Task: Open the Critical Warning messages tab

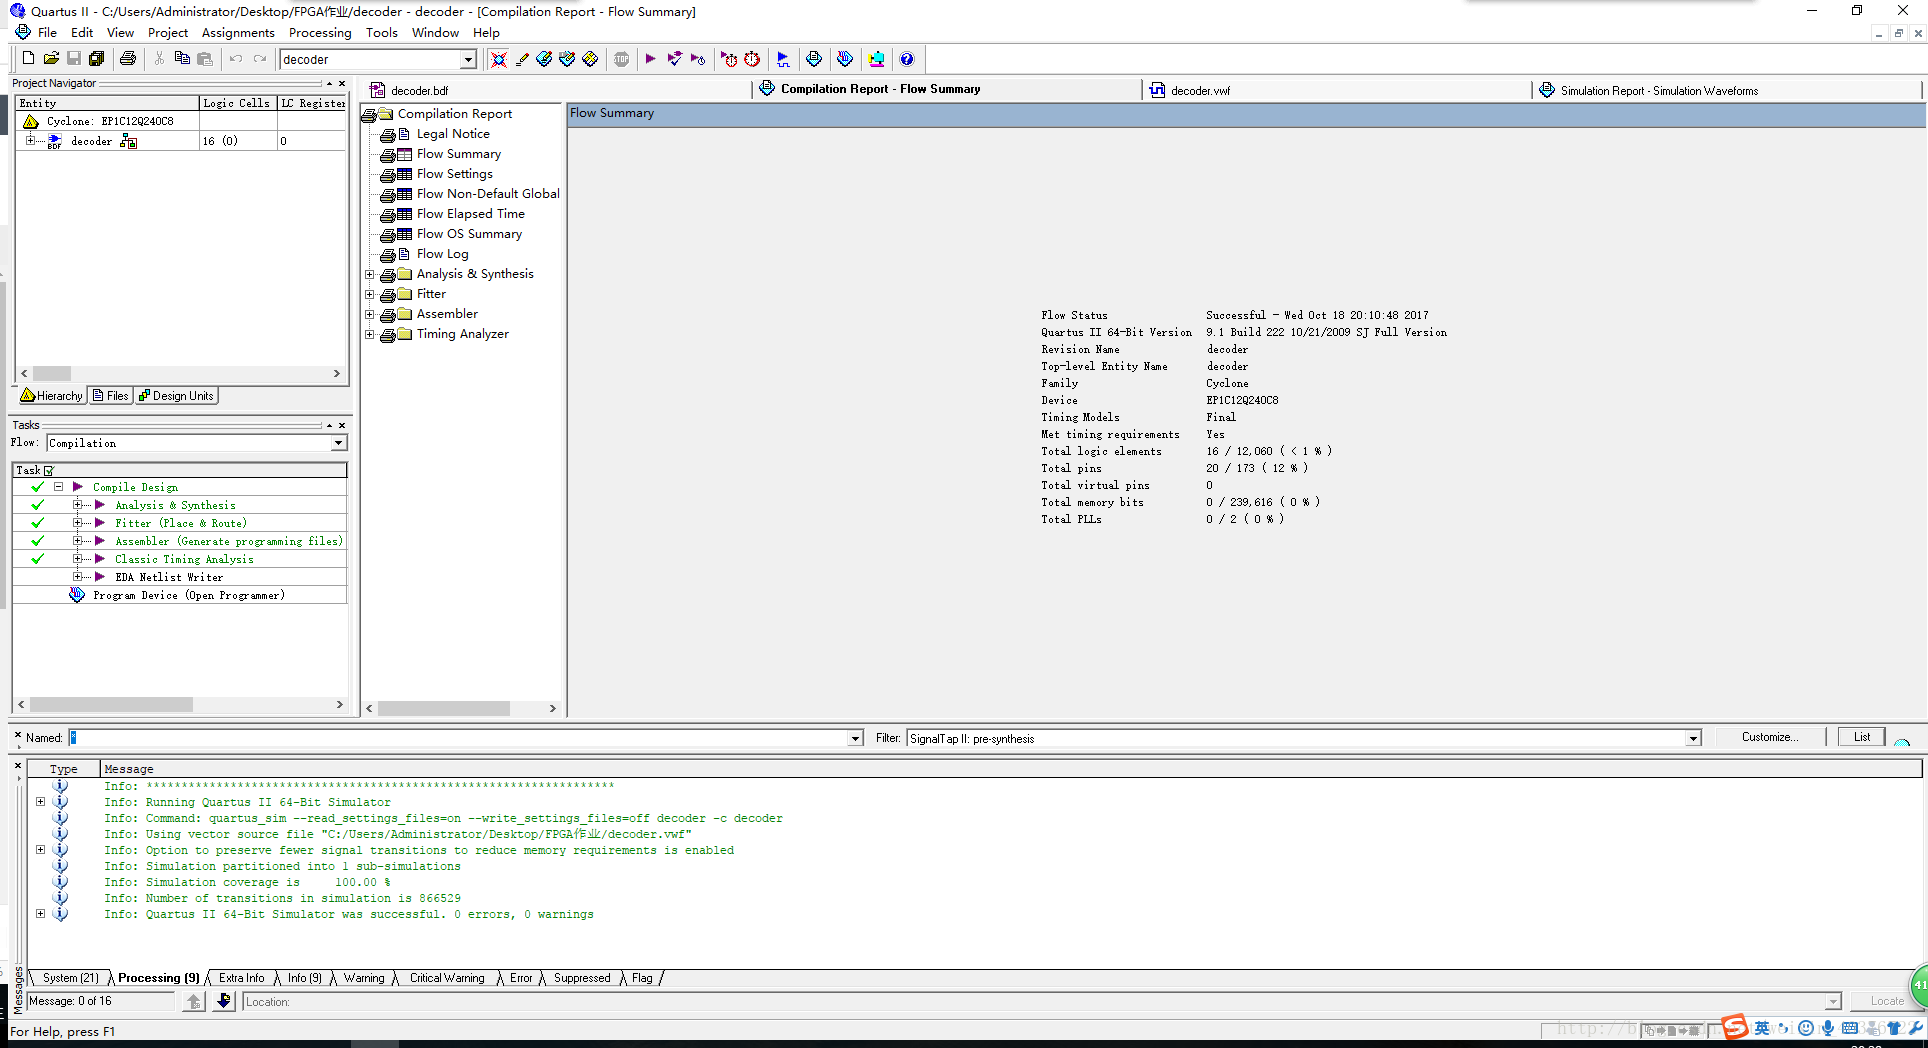Action: click(x=447, y=978)
